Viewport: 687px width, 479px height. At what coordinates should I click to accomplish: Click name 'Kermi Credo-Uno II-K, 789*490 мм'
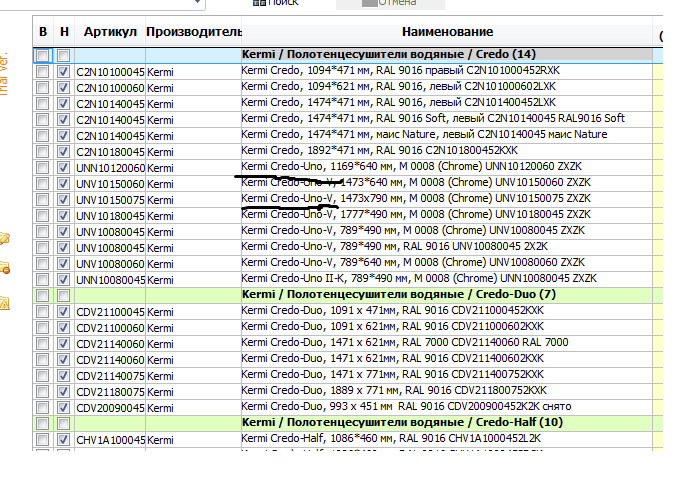[419, 278]
